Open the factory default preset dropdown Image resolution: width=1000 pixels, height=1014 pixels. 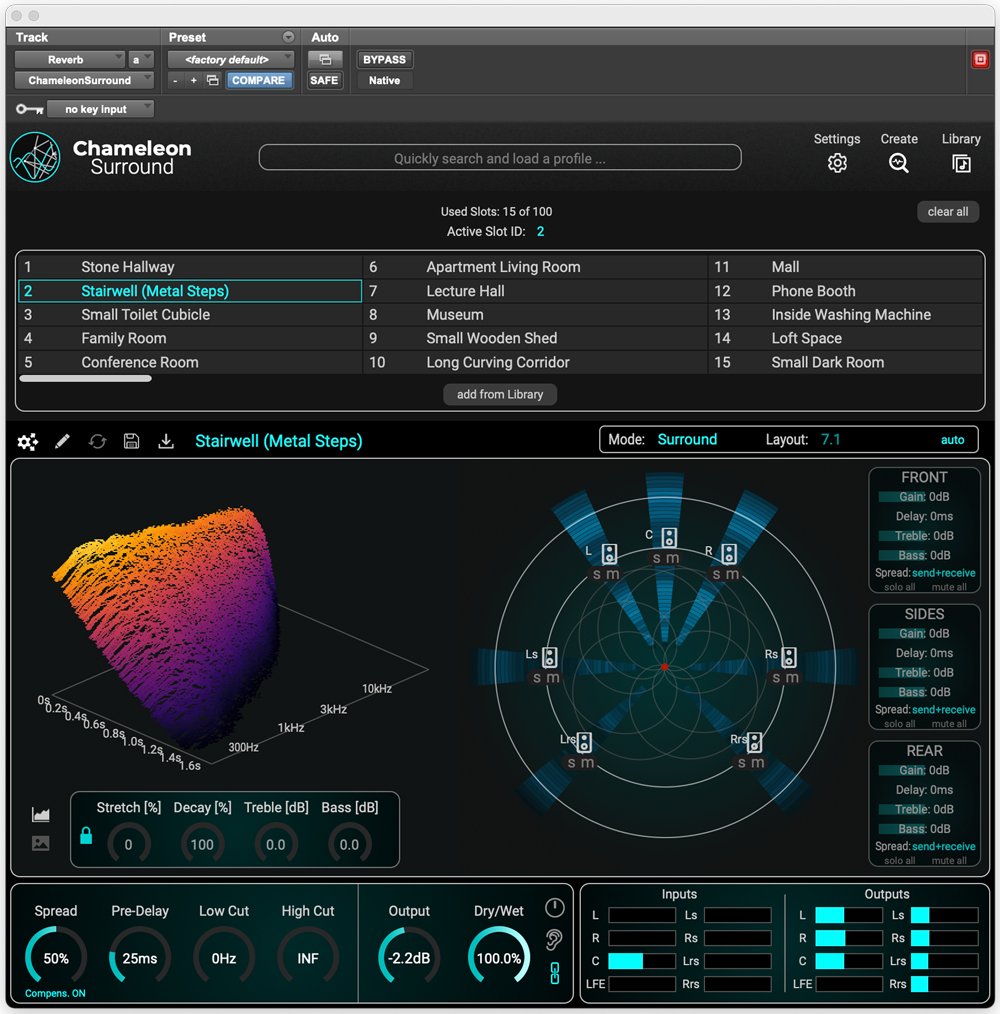tap(230, 59)
